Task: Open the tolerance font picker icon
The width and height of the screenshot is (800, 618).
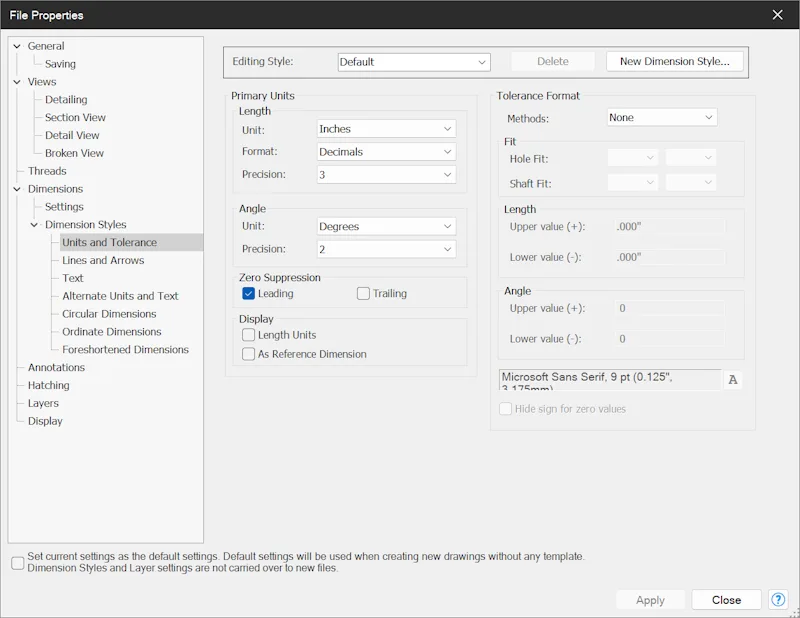Action: coord(733,380)
